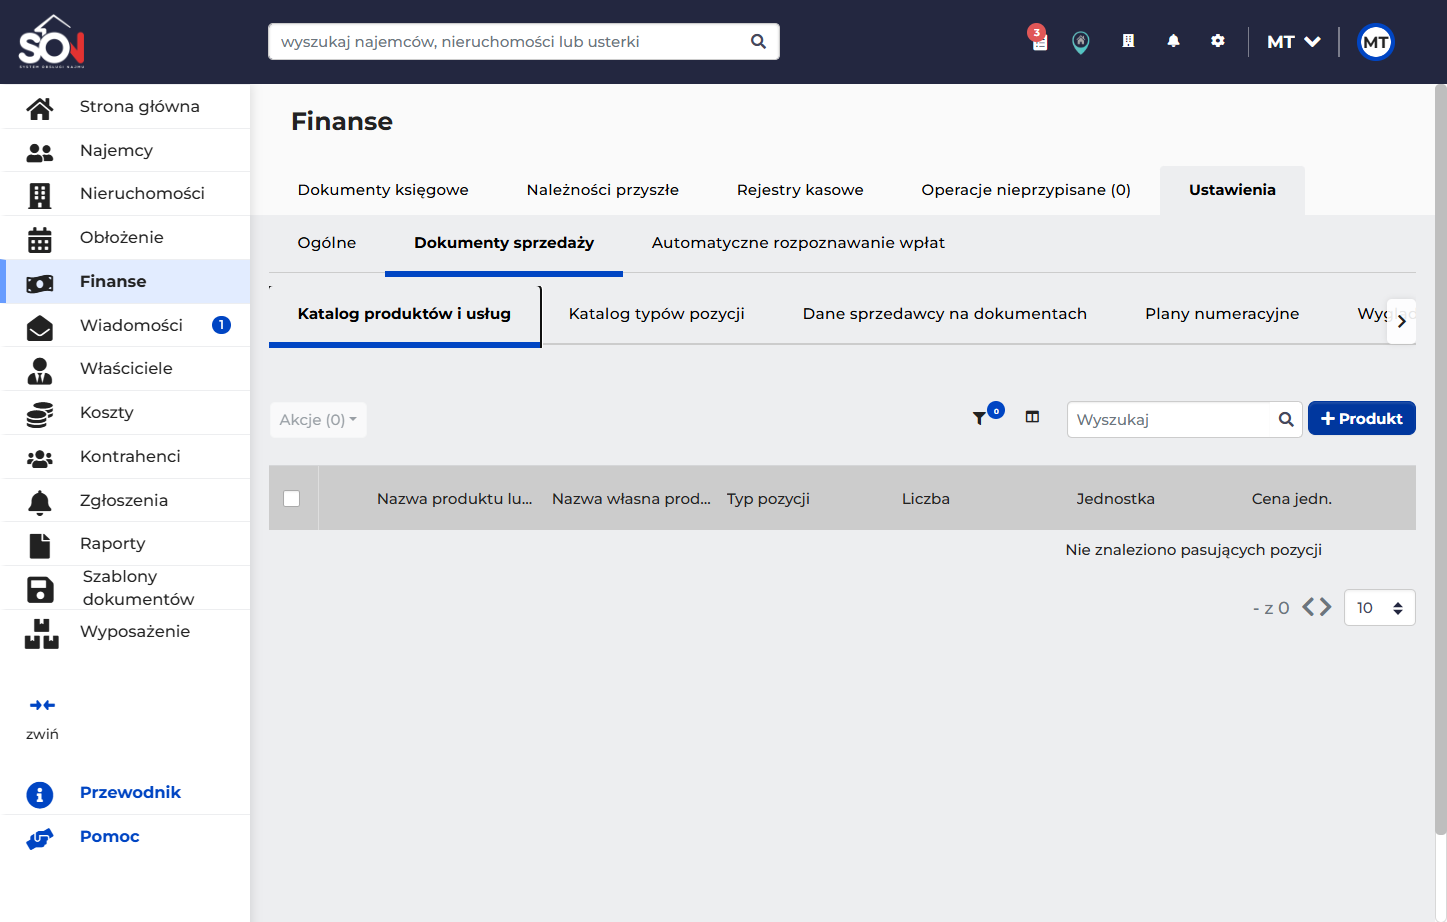Click the + Produkt button
The height and width of the screenshot is (922, 1447).
(x=1362, y=419)
